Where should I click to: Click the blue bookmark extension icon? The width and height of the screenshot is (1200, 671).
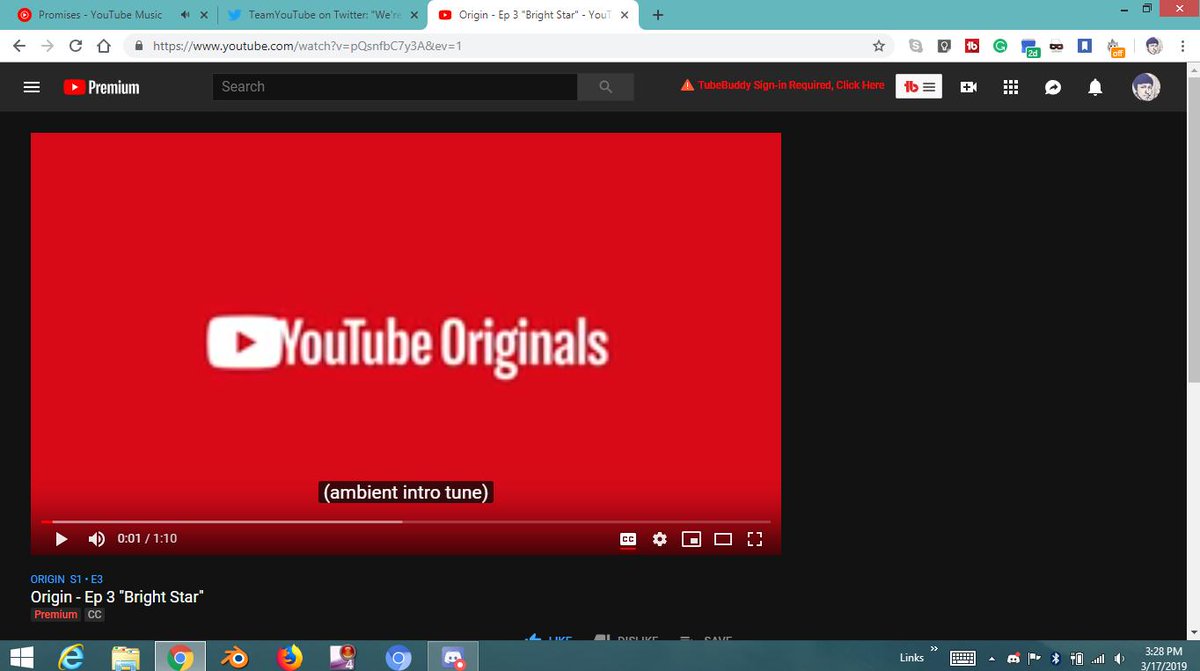click(x=1084, y=46)
